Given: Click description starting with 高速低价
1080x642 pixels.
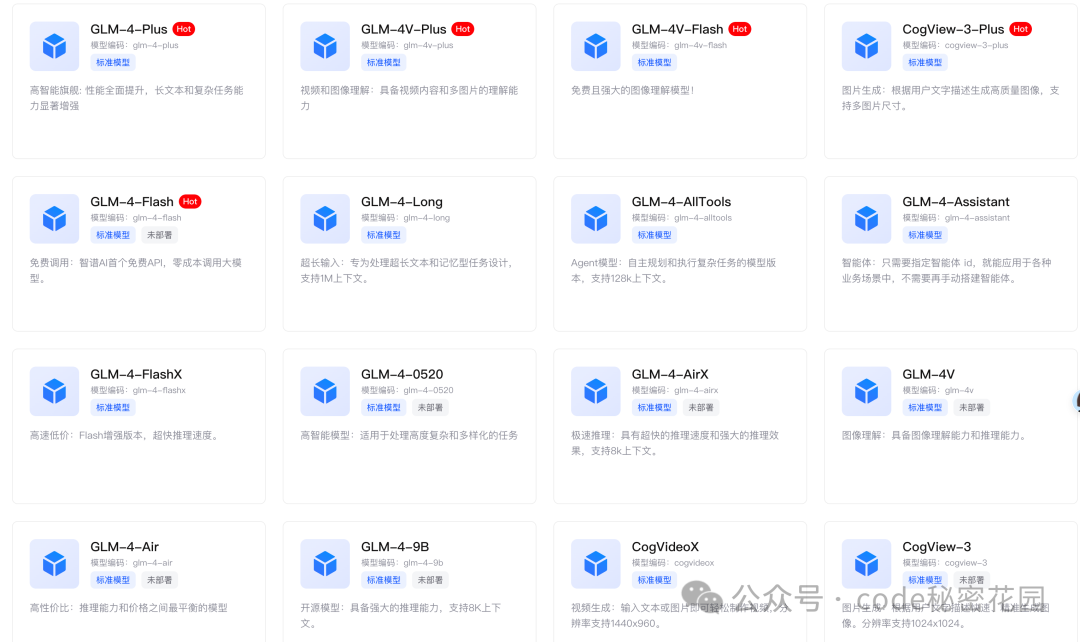Looking at the screenshot, I should [124, 435].
